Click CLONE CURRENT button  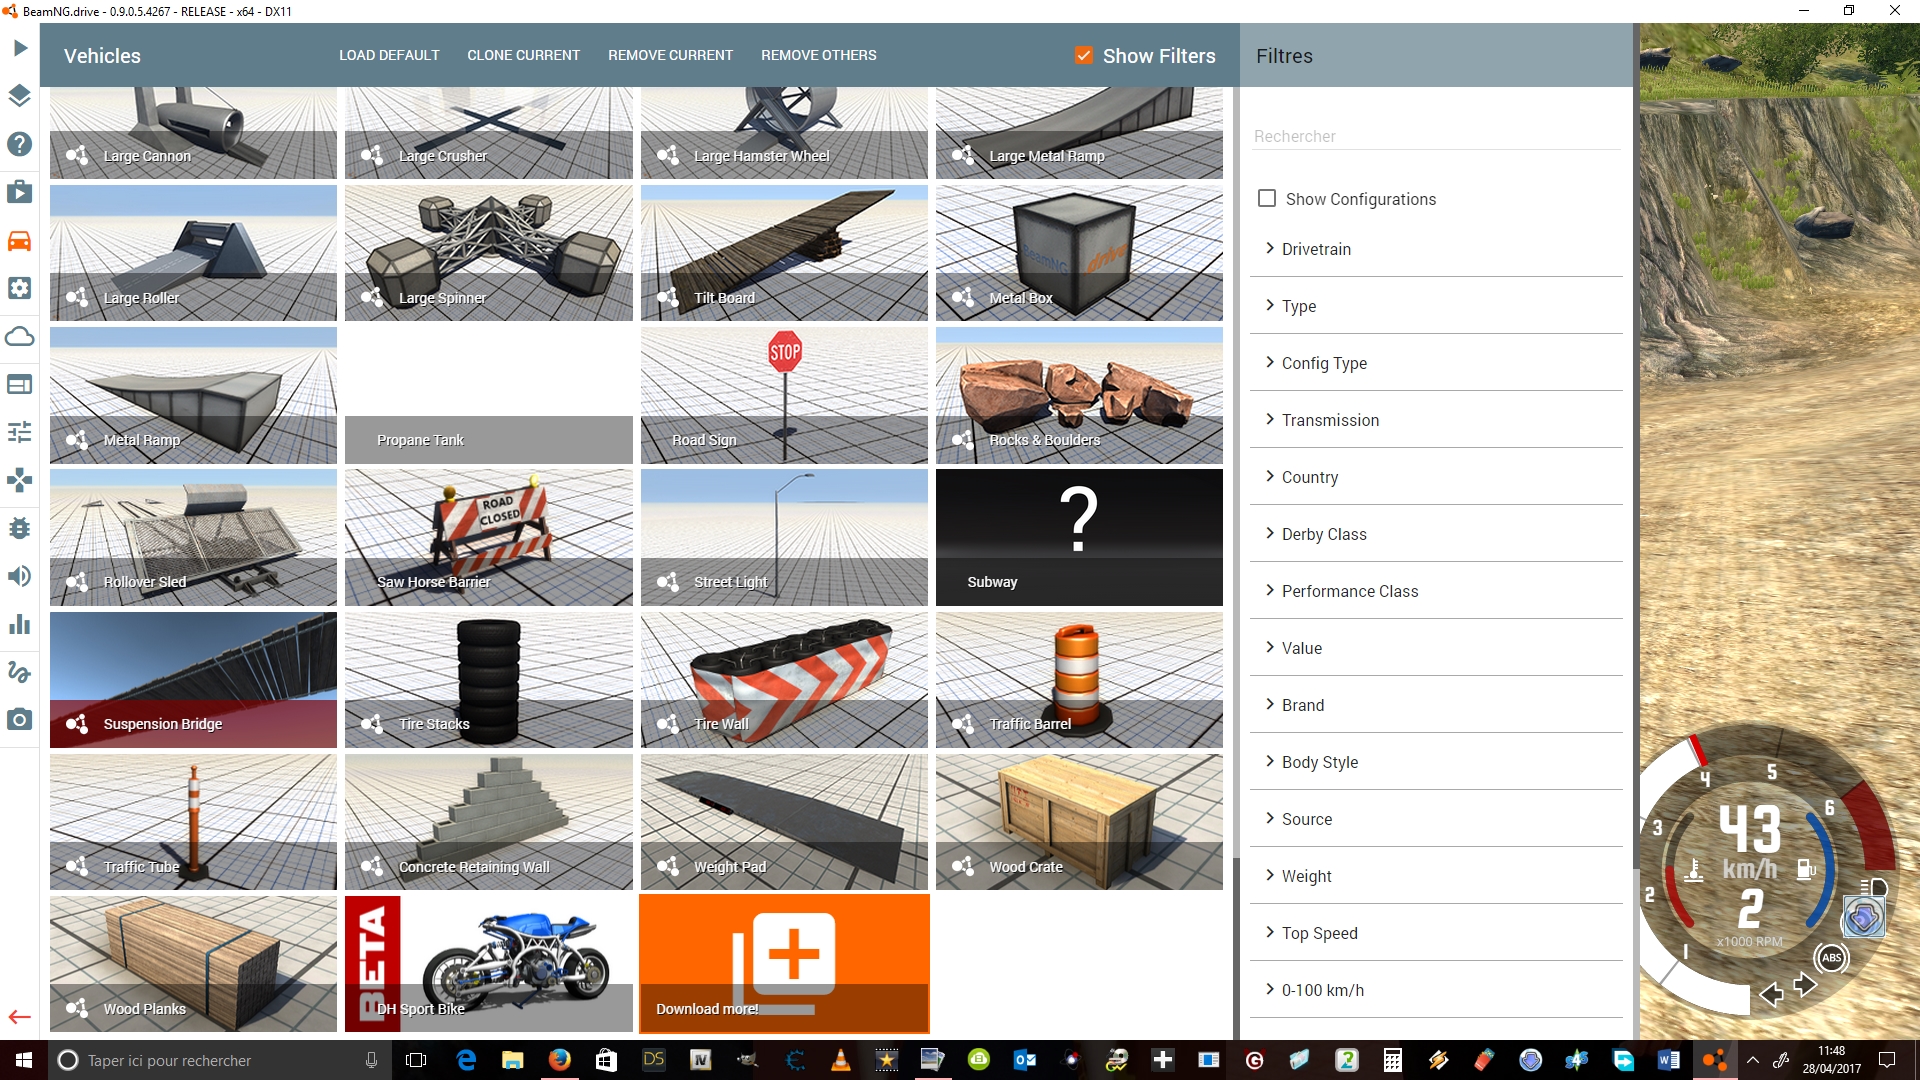pos(523,55)
